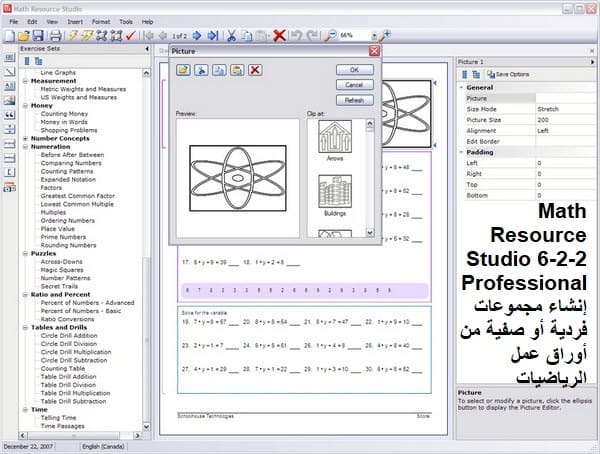Click the Copy icon in main toolbar
Image resolution: width=600 pixels, height=454 pixels.
point(247,36)
